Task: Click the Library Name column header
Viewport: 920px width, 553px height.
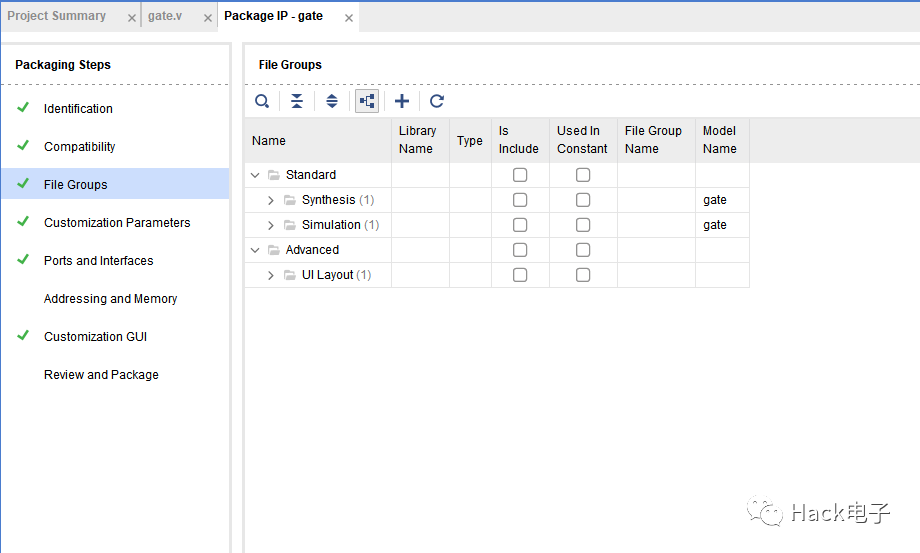Action: [421, 141]
